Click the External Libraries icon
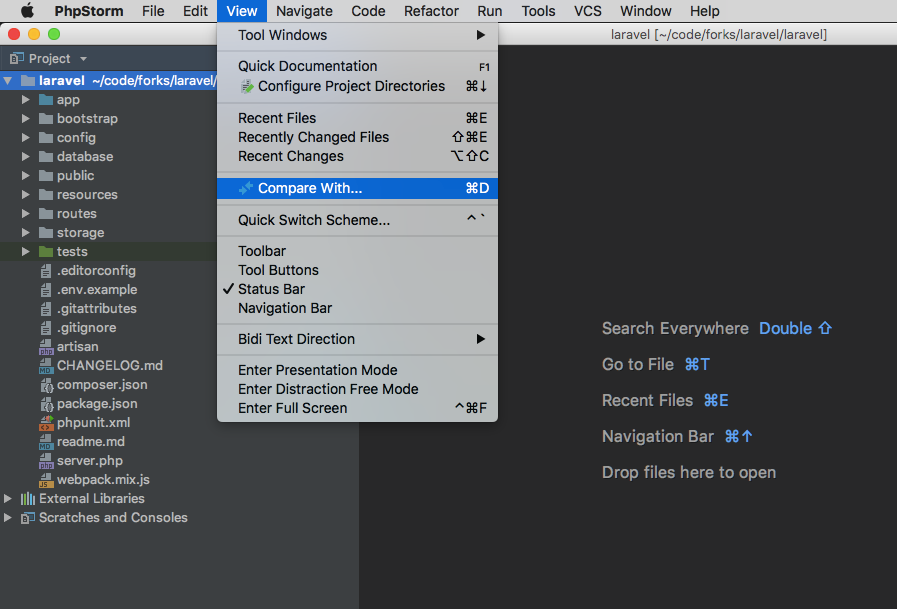Image resolution: width=897 pixels, height=609 pixels. pos(27,499)
